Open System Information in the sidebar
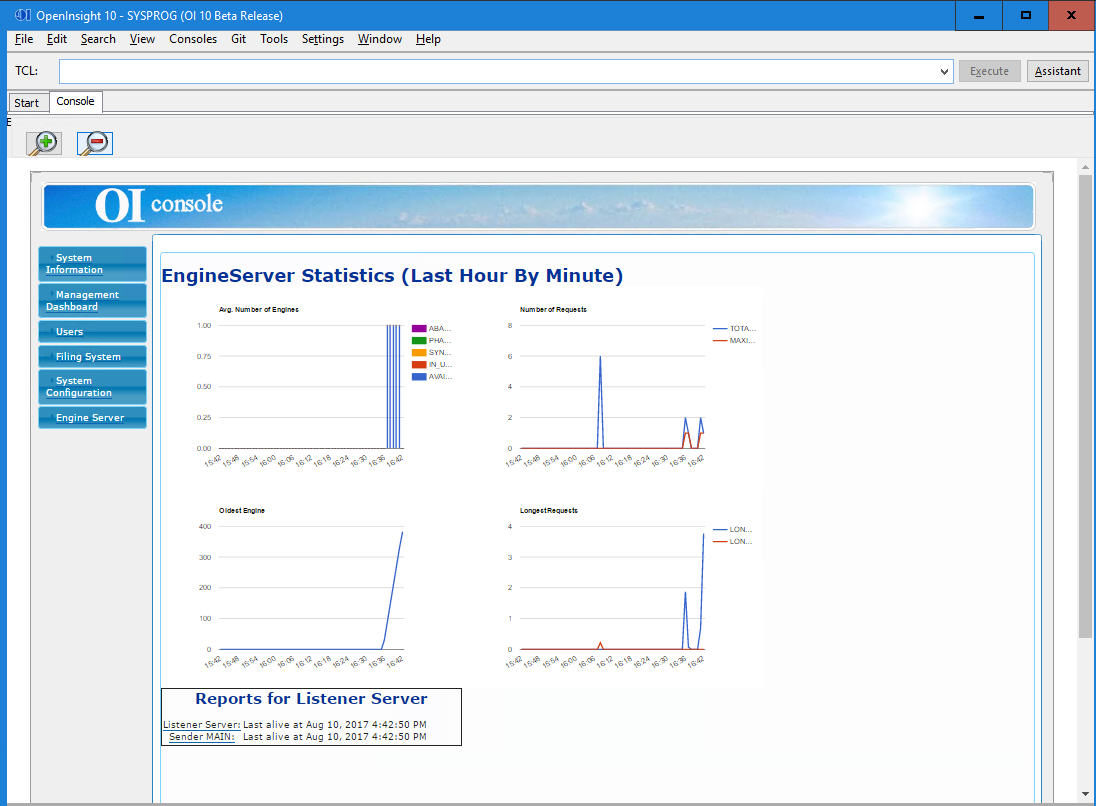1096x806 pixels. 92,264
